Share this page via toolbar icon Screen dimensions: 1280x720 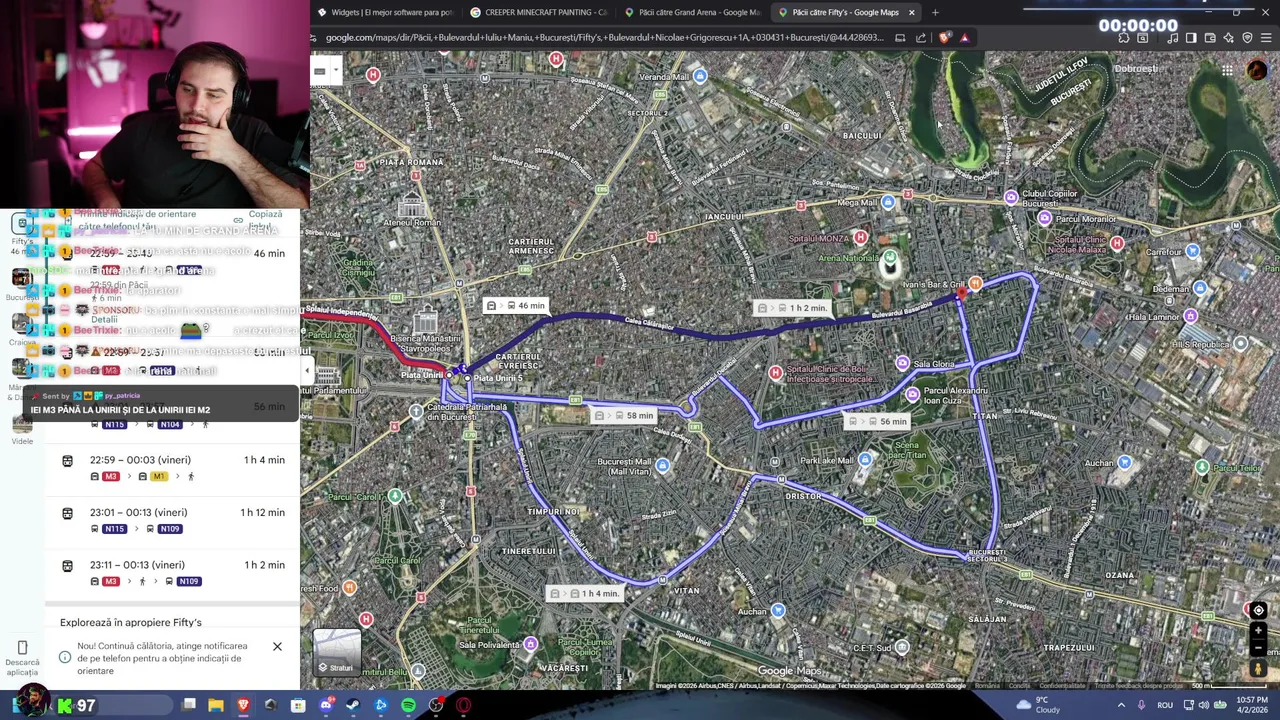pyautogui.click(x=921, y=38)
